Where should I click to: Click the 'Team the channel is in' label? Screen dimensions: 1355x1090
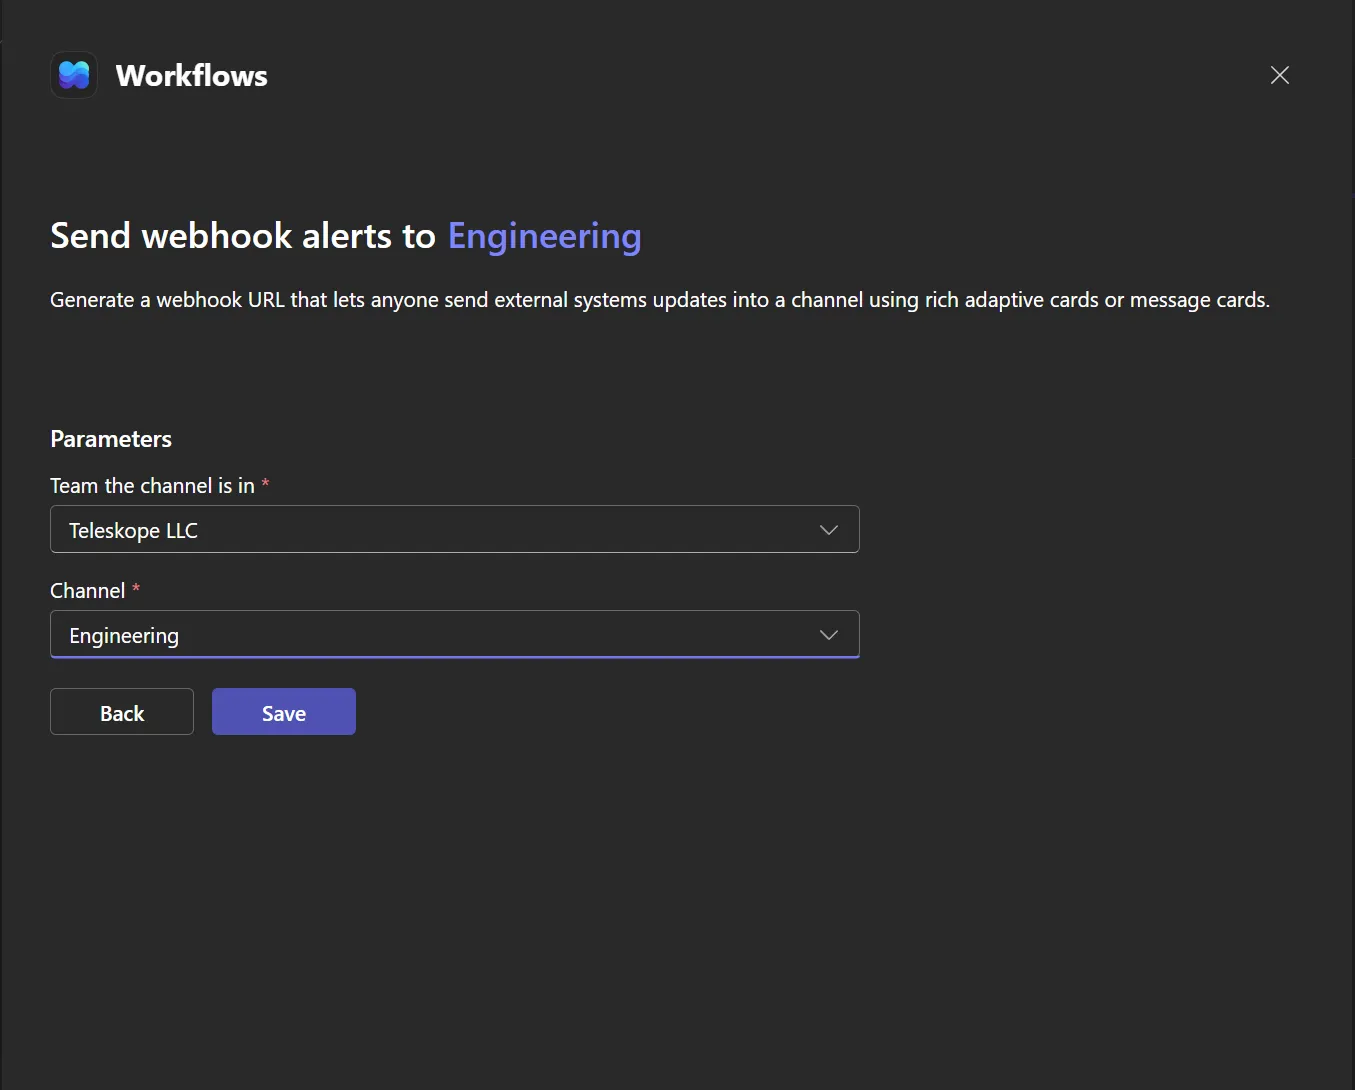(x=152, y=486)
